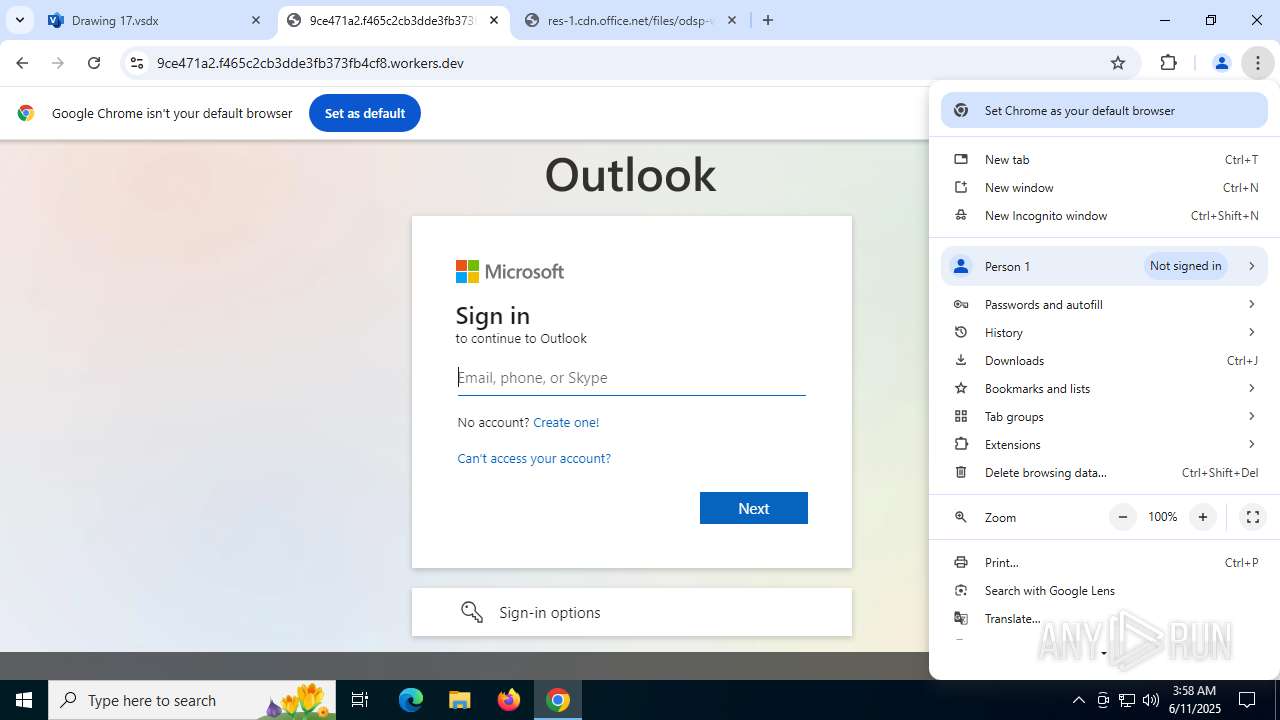
Task: Open the tab search chevron
Action: (x=19, y=20)
